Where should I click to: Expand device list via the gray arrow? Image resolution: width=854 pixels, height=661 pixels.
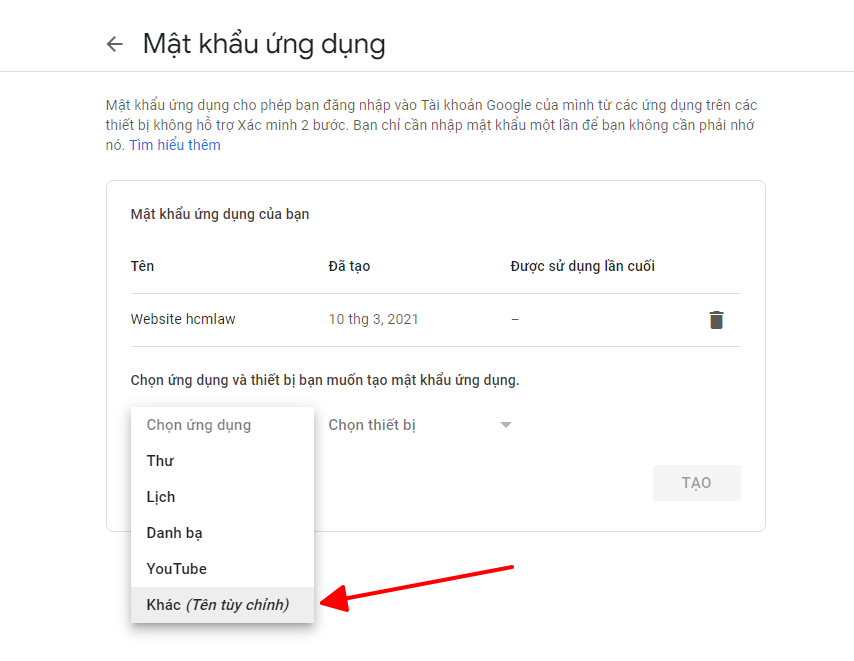click(x=506, y=425)
